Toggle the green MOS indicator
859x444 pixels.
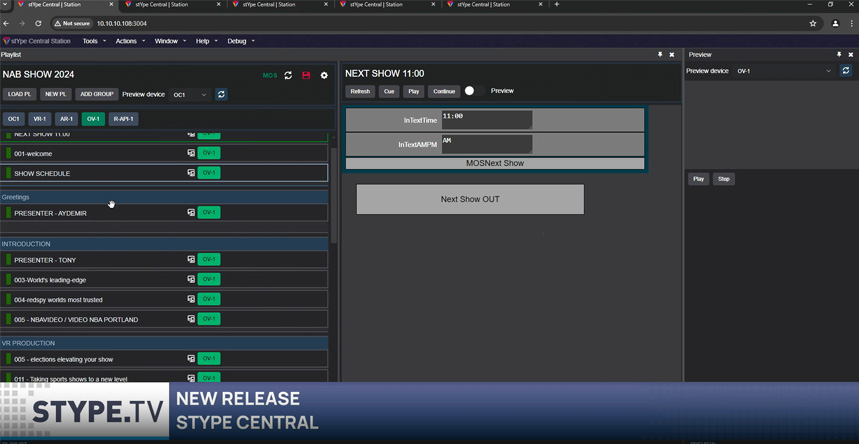tap(270, 76)
